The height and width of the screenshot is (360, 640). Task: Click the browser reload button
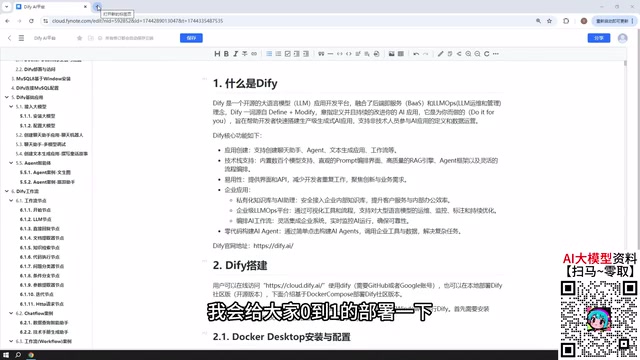(31, 21)
